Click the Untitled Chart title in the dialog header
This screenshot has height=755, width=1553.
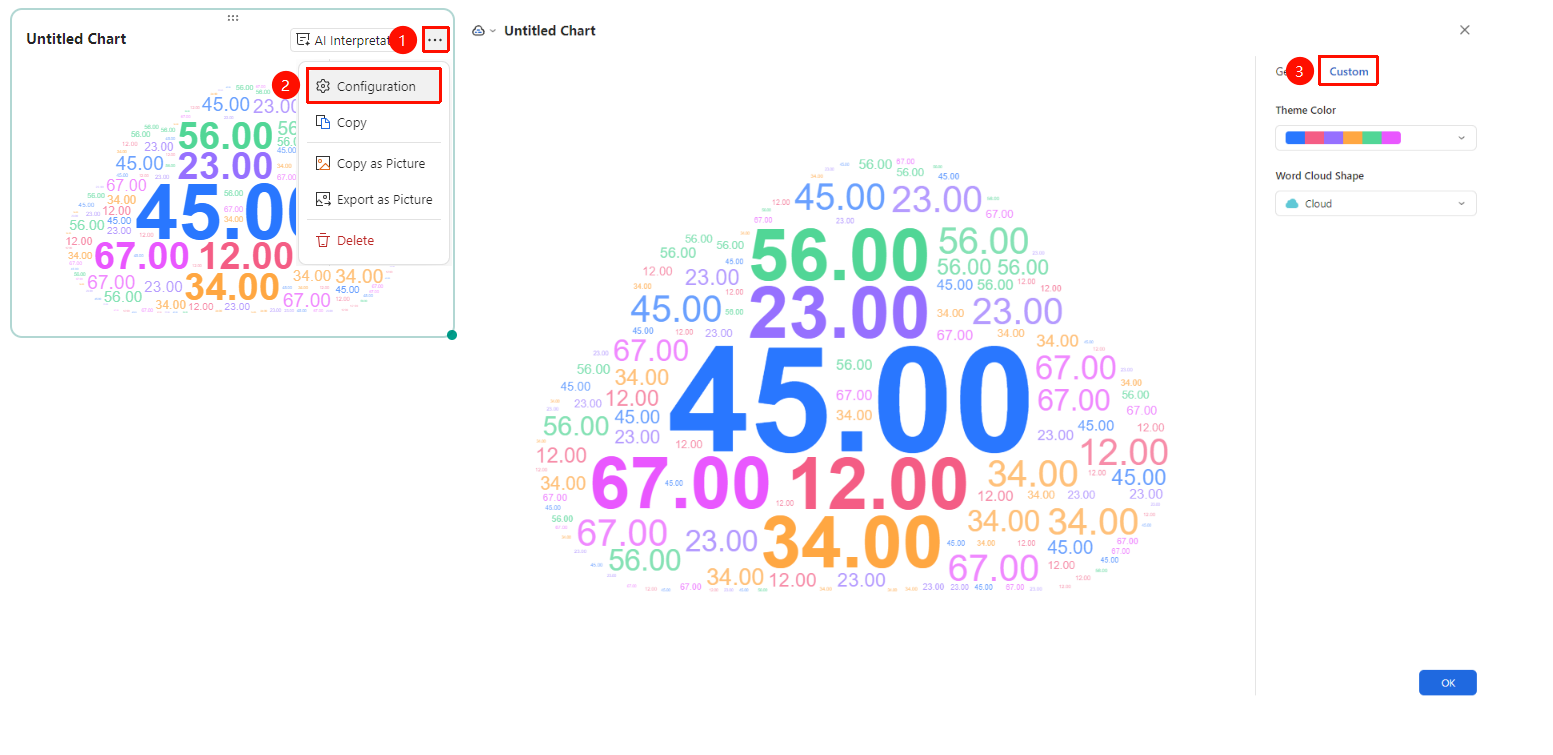(x=550, y=31)
